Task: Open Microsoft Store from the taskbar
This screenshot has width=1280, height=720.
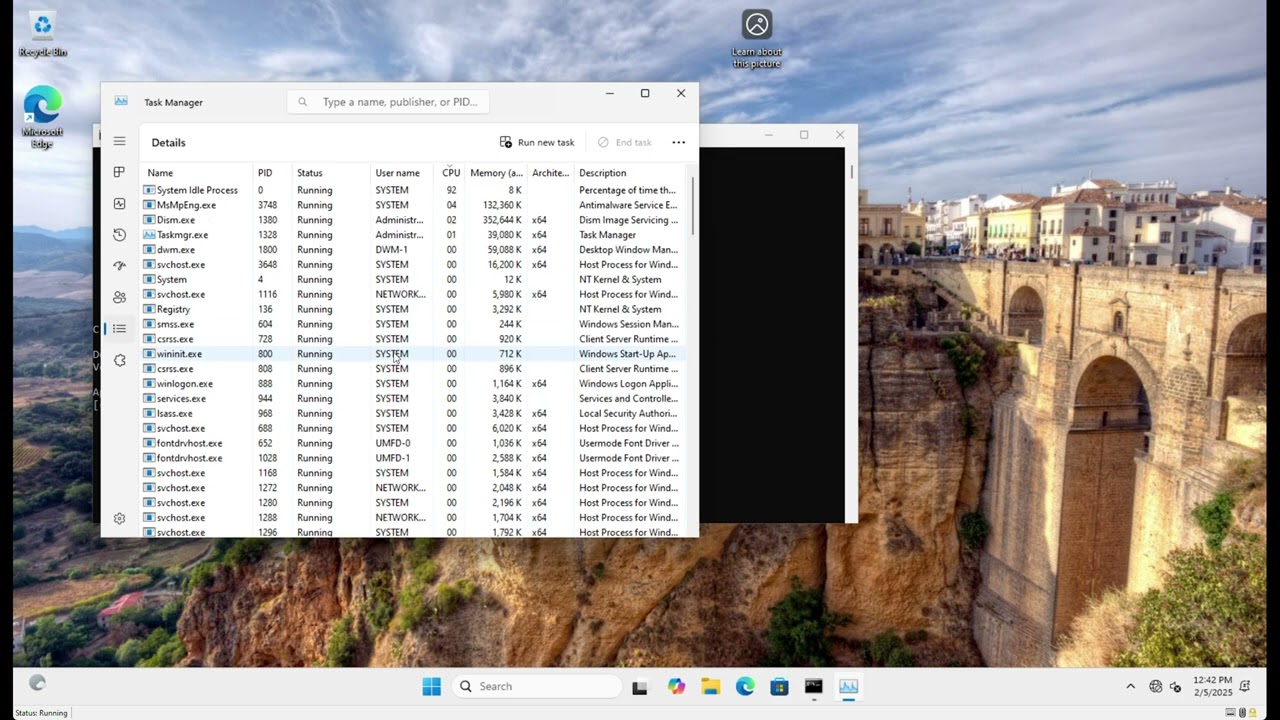Action: point(779,686)
